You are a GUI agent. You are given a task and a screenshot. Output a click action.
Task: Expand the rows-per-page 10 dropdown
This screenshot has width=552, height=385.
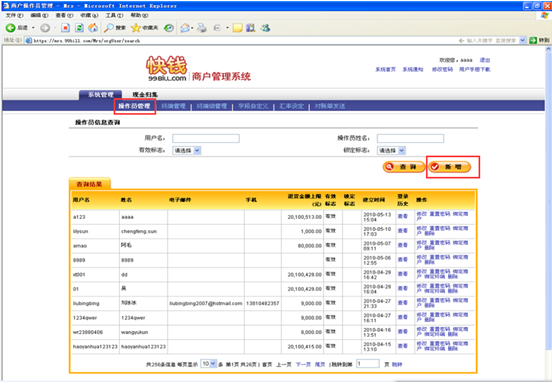click(208, 364)
